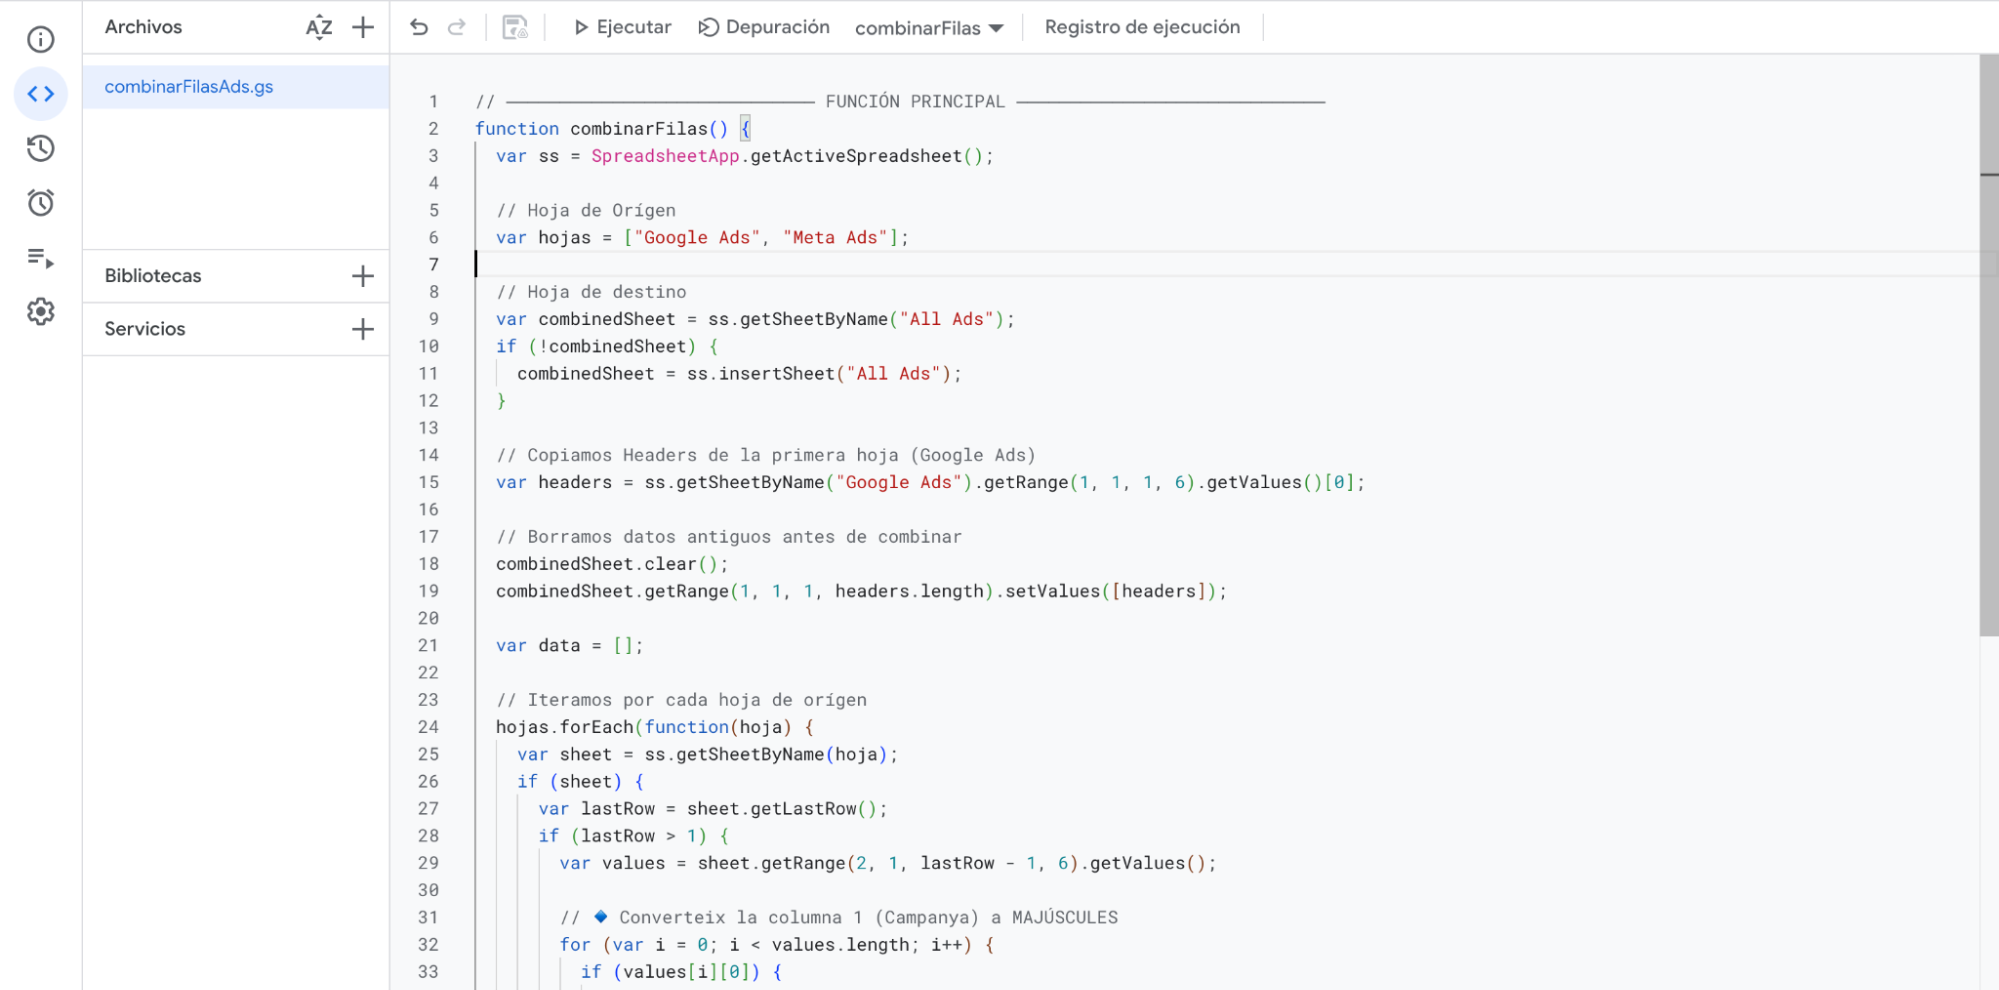Click the Redo arrow icon
Image resolution: width=1999 pixels, height=990 pixels.
(x=456, y=27)
